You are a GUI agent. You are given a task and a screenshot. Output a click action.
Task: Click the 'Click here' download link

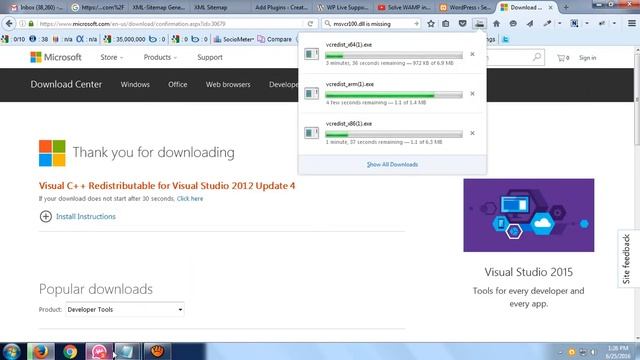[x=190, y=198]
